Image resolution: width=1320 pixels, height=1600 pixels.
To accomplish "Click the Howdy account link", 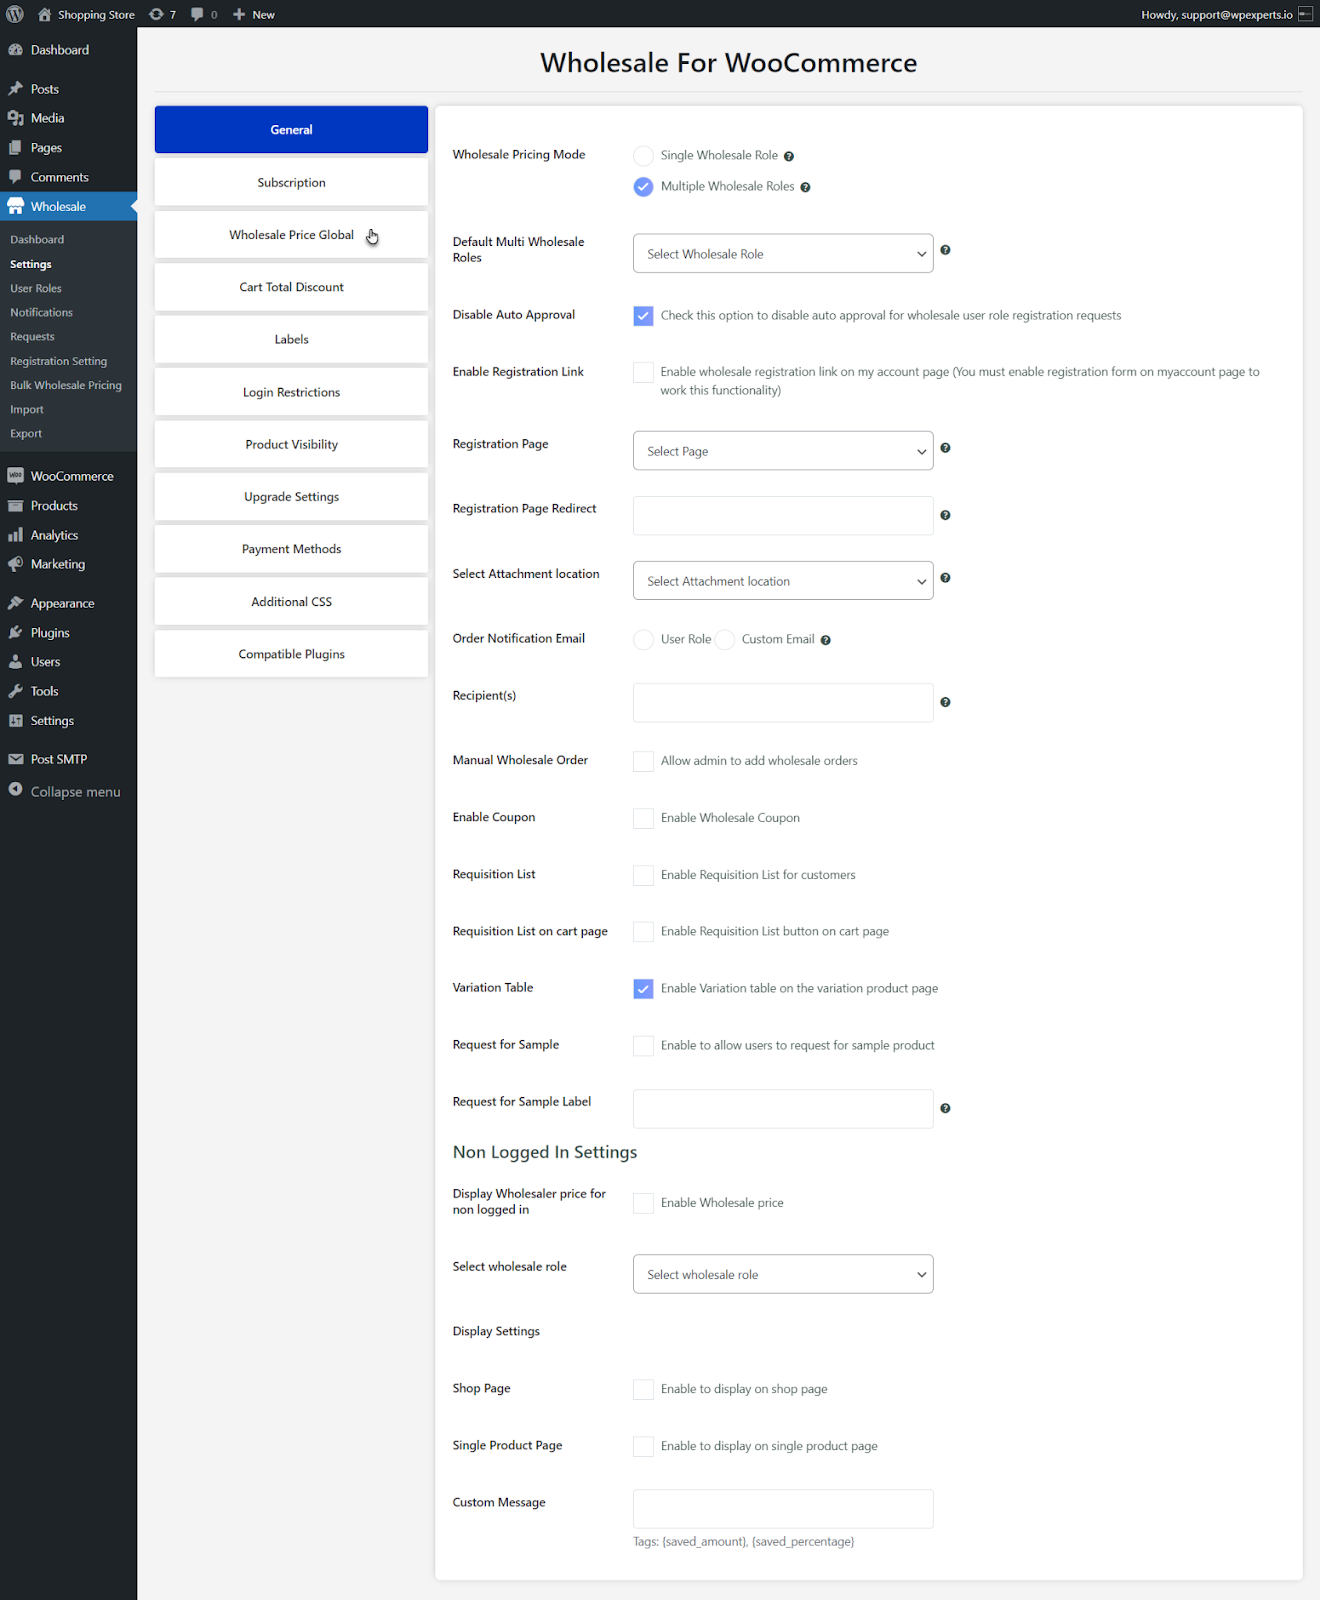I will tap(1226, 14).
